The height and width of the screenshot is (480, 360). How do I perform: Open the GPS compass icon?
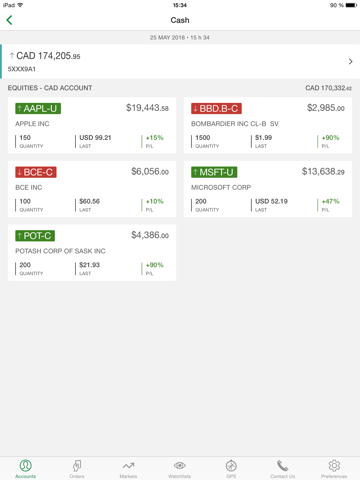[231, 465]
